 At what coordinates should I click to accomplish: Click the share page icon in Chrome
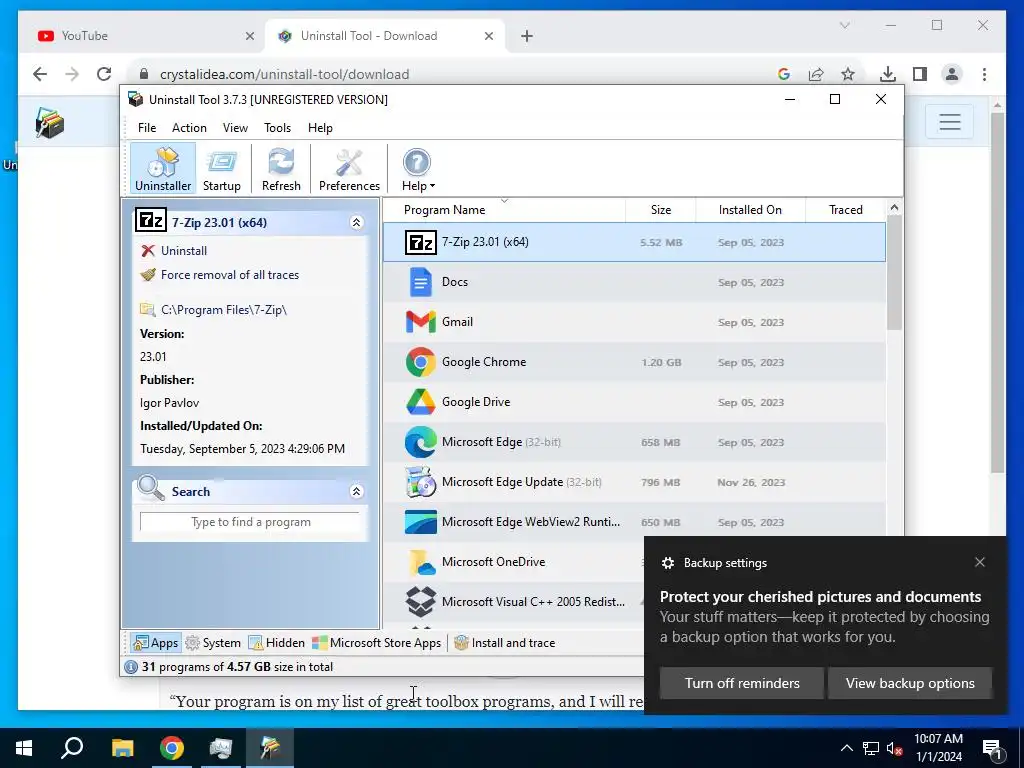[x=816, y=74]
